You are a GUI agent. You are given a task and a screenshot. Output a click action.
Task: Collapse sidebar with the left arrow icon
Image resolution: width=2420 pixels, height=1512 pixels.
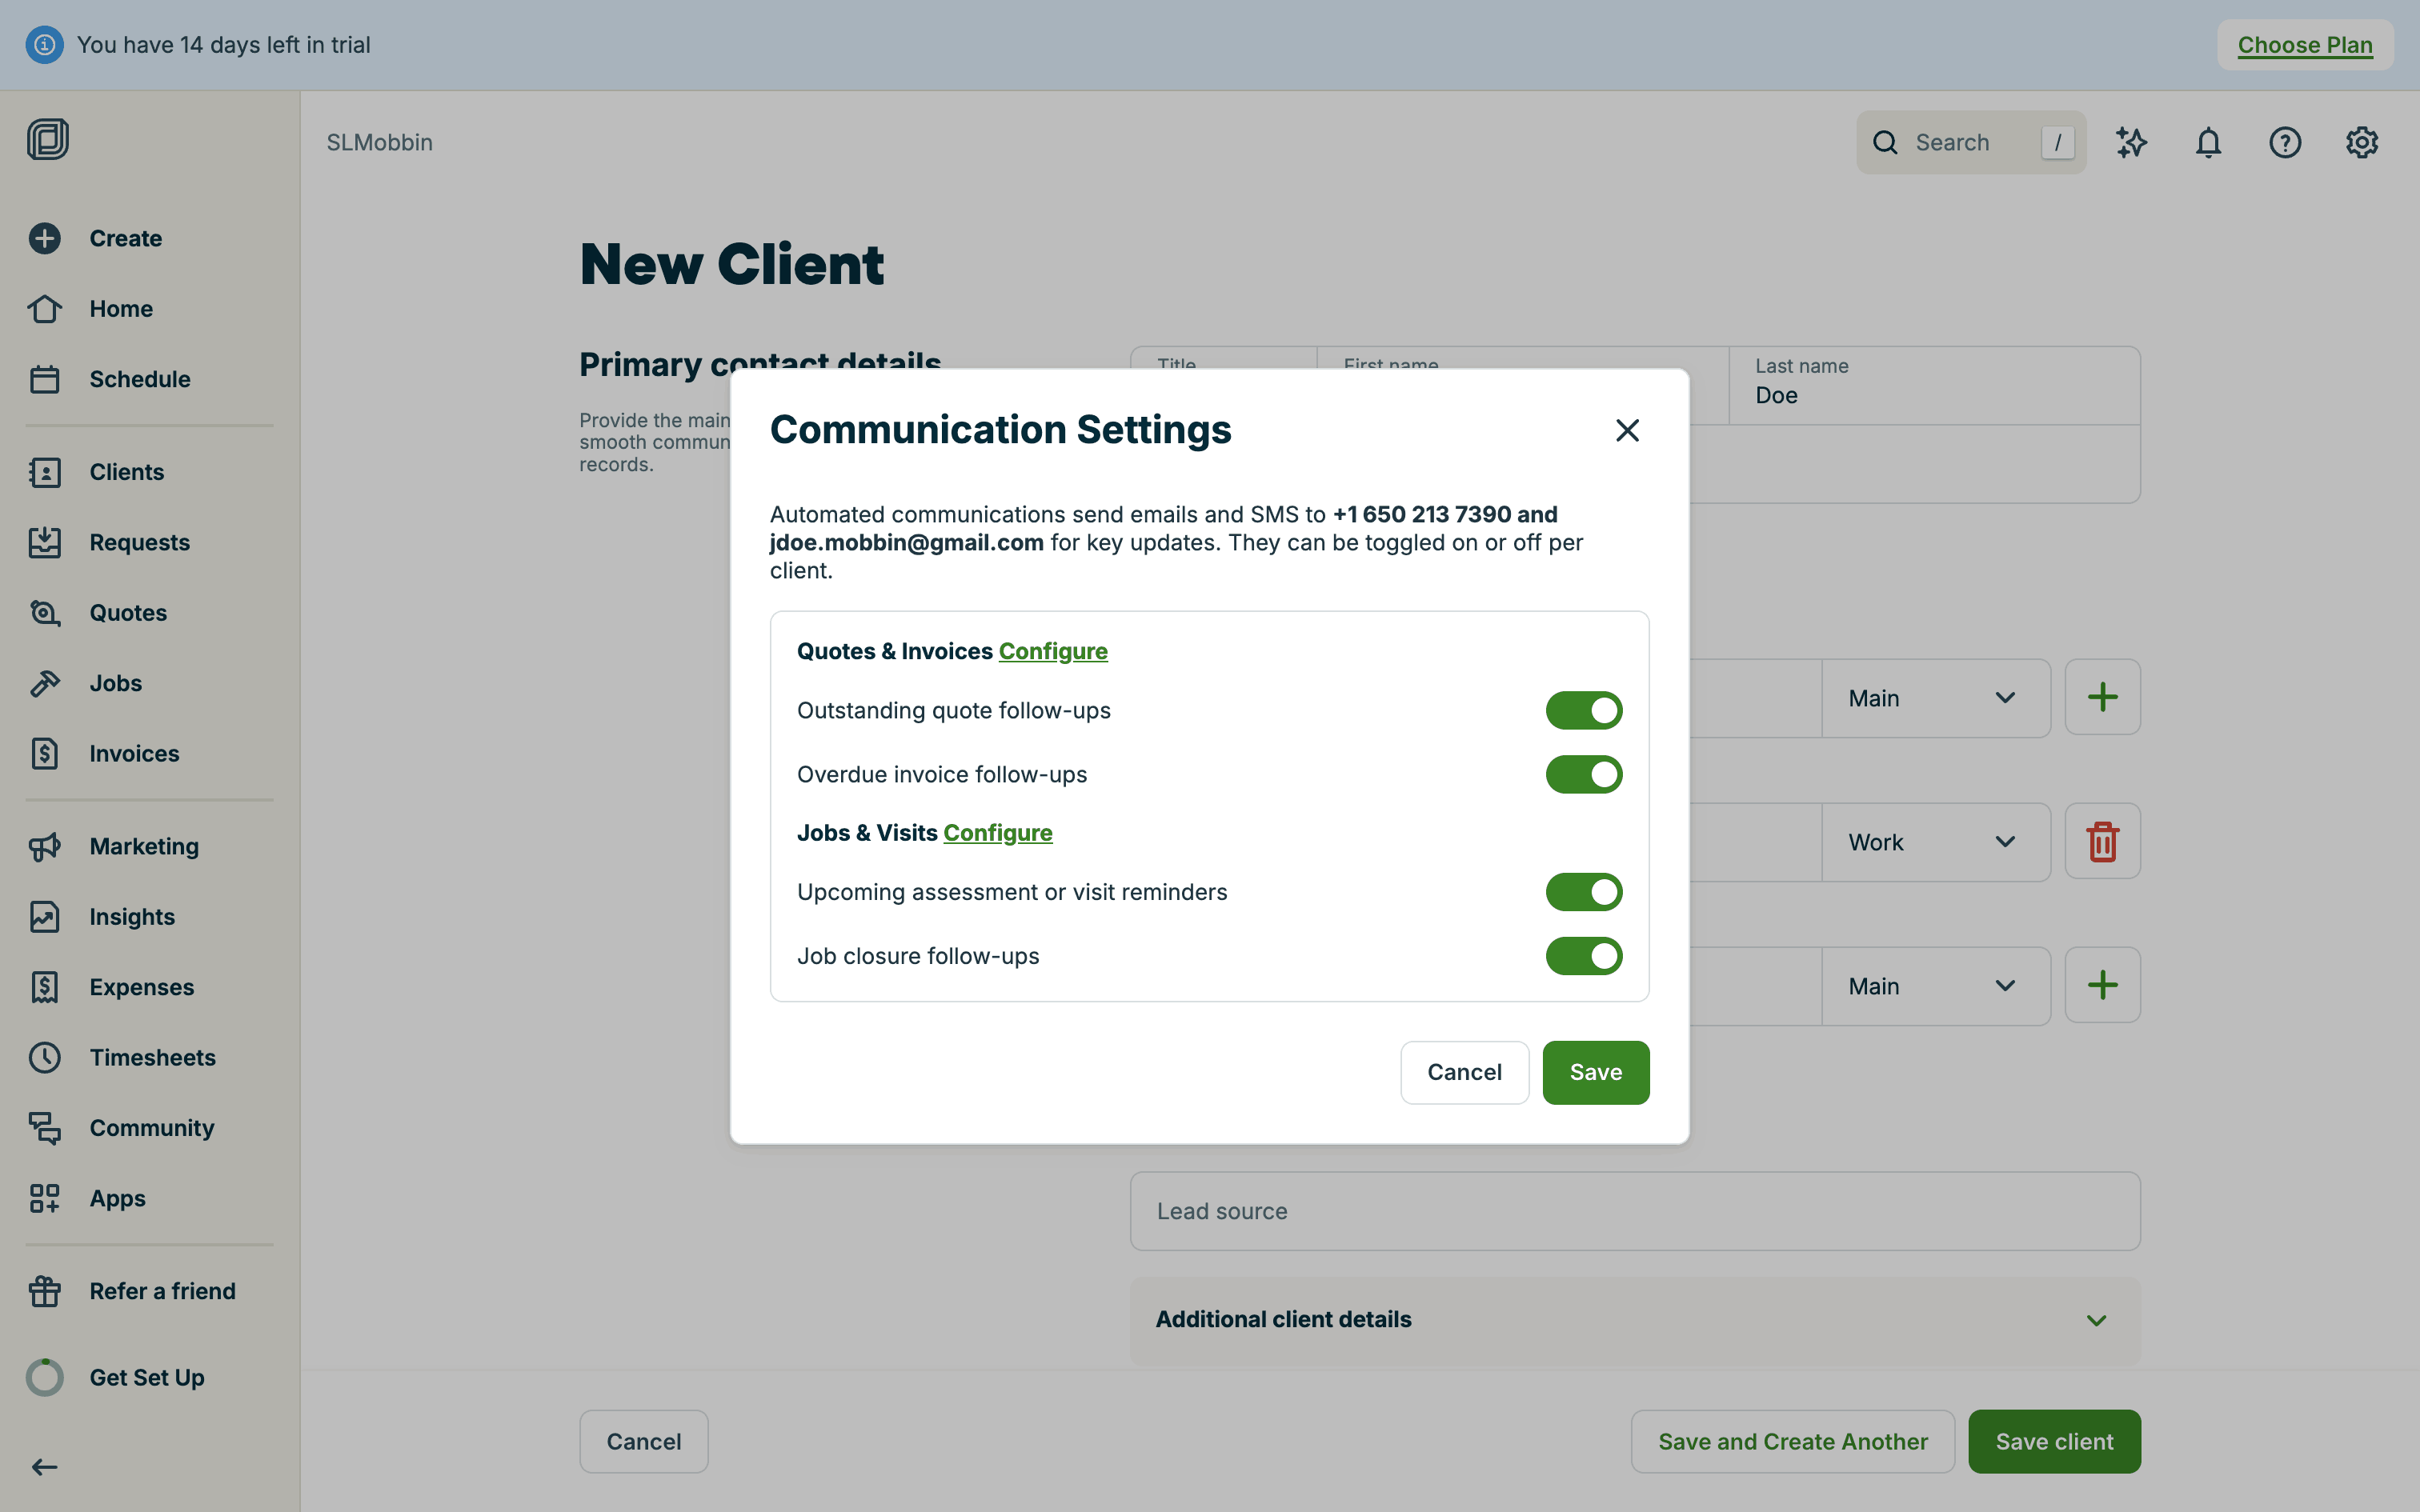click(x=44, y=1467)
